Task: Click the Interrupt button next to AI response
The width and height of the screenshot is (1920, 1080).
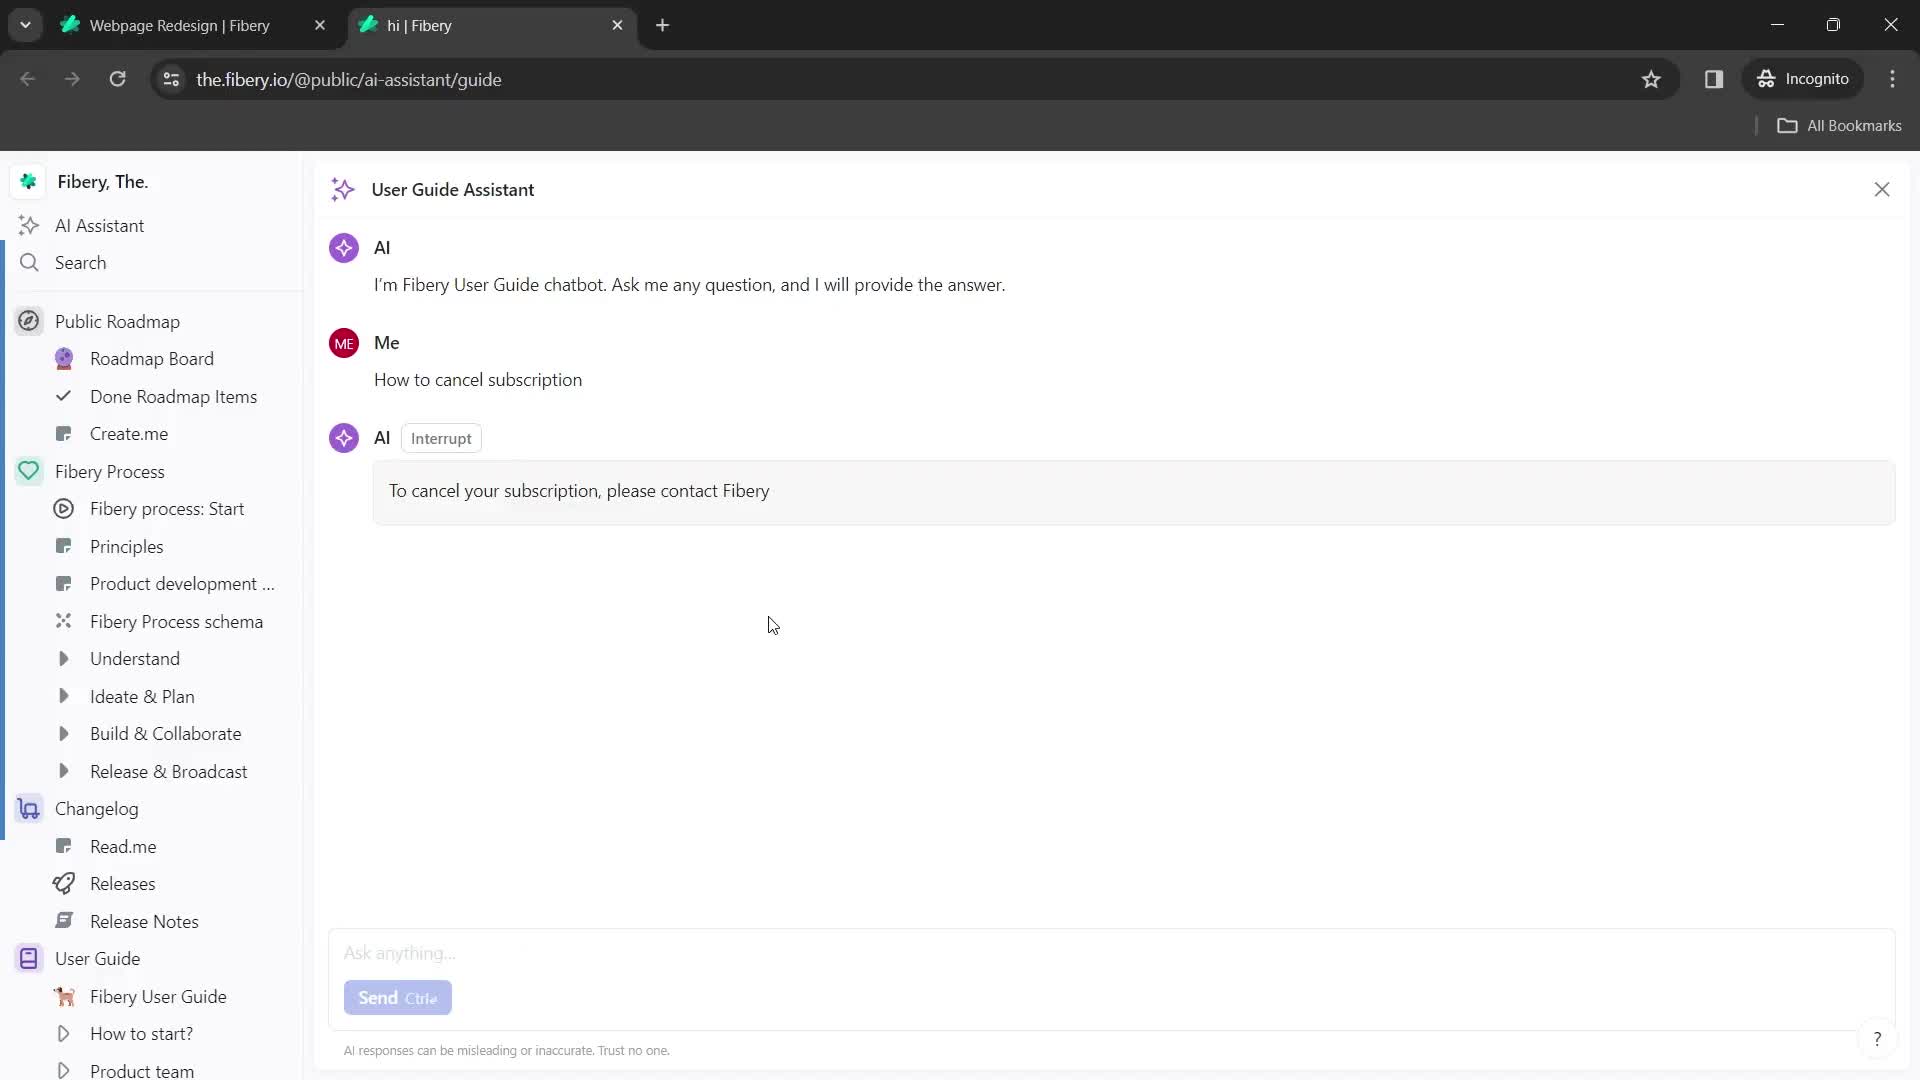Action: (440, 438)
